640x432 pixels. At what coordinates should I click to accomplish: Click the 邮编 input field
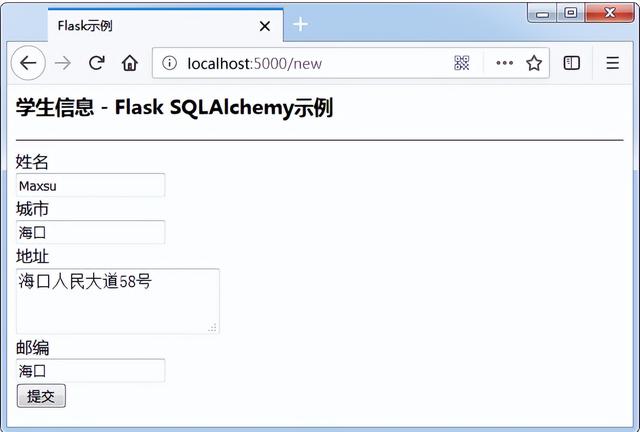coord(91,370)
